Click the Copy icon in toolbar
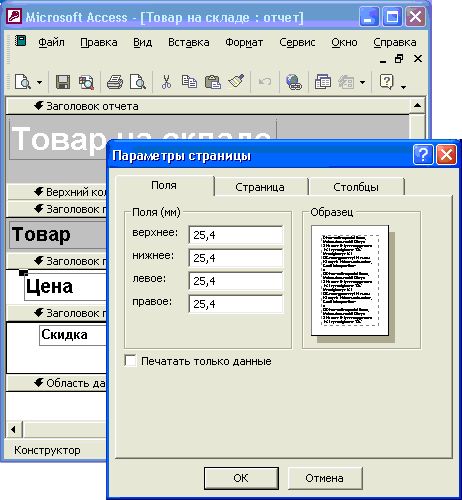 coord(189,82)
